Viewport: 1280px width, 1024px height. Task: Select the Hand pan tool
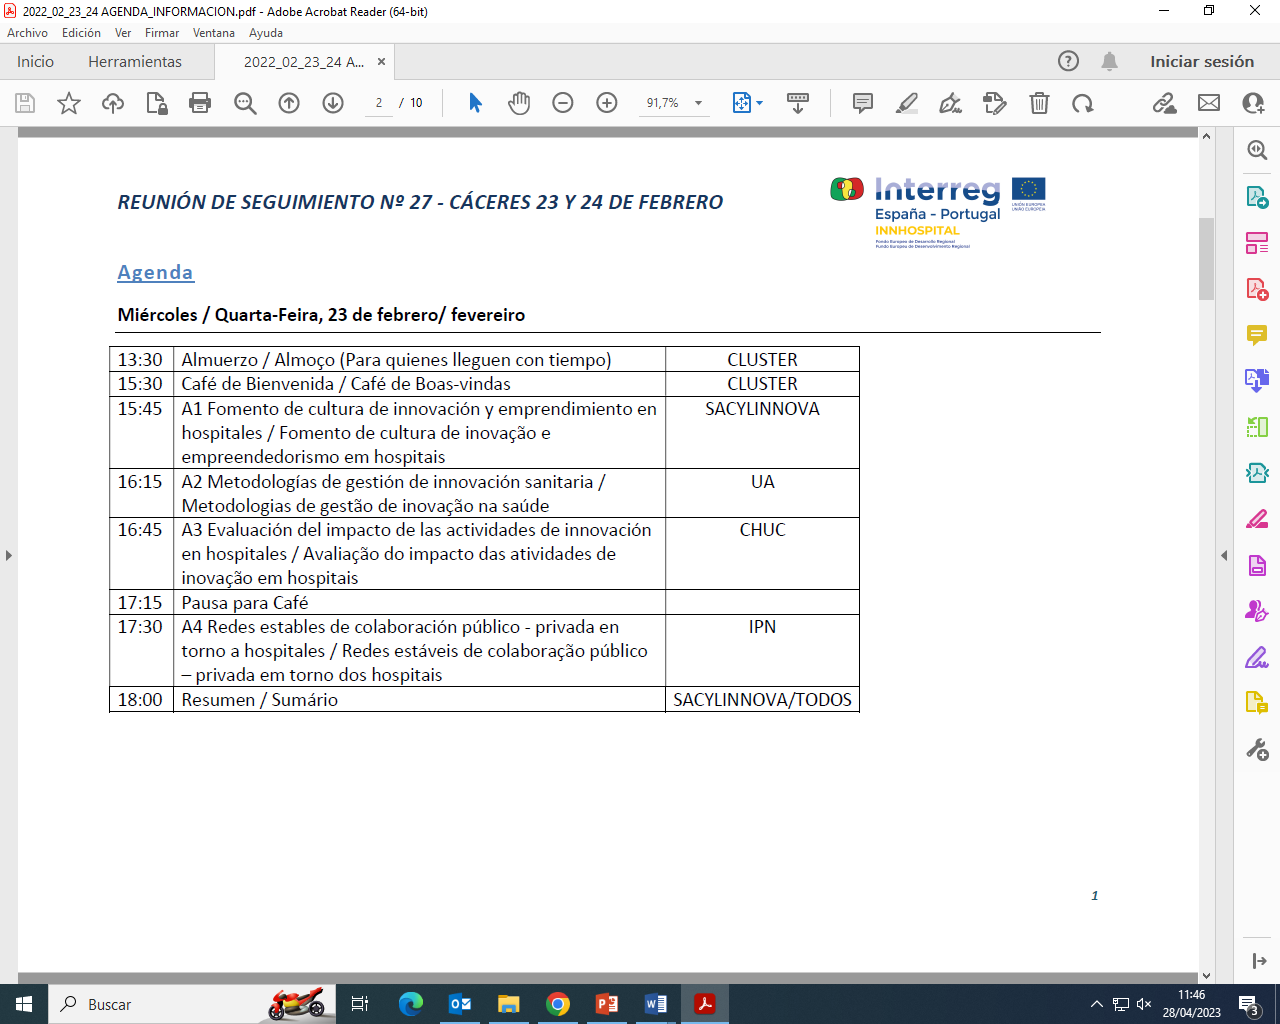519,103
